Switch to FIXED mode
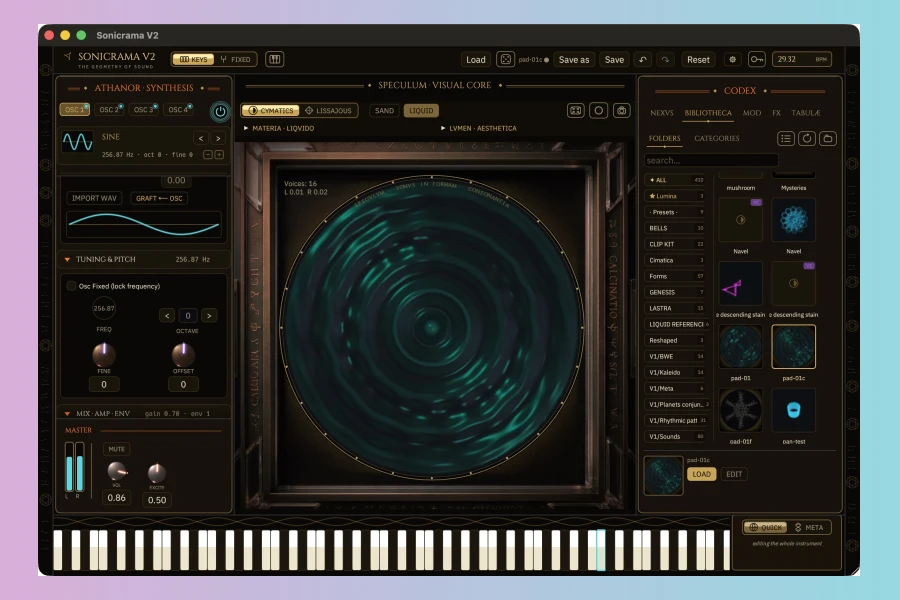Viewport: 900px width, 600px height. [x=235, y=59]
